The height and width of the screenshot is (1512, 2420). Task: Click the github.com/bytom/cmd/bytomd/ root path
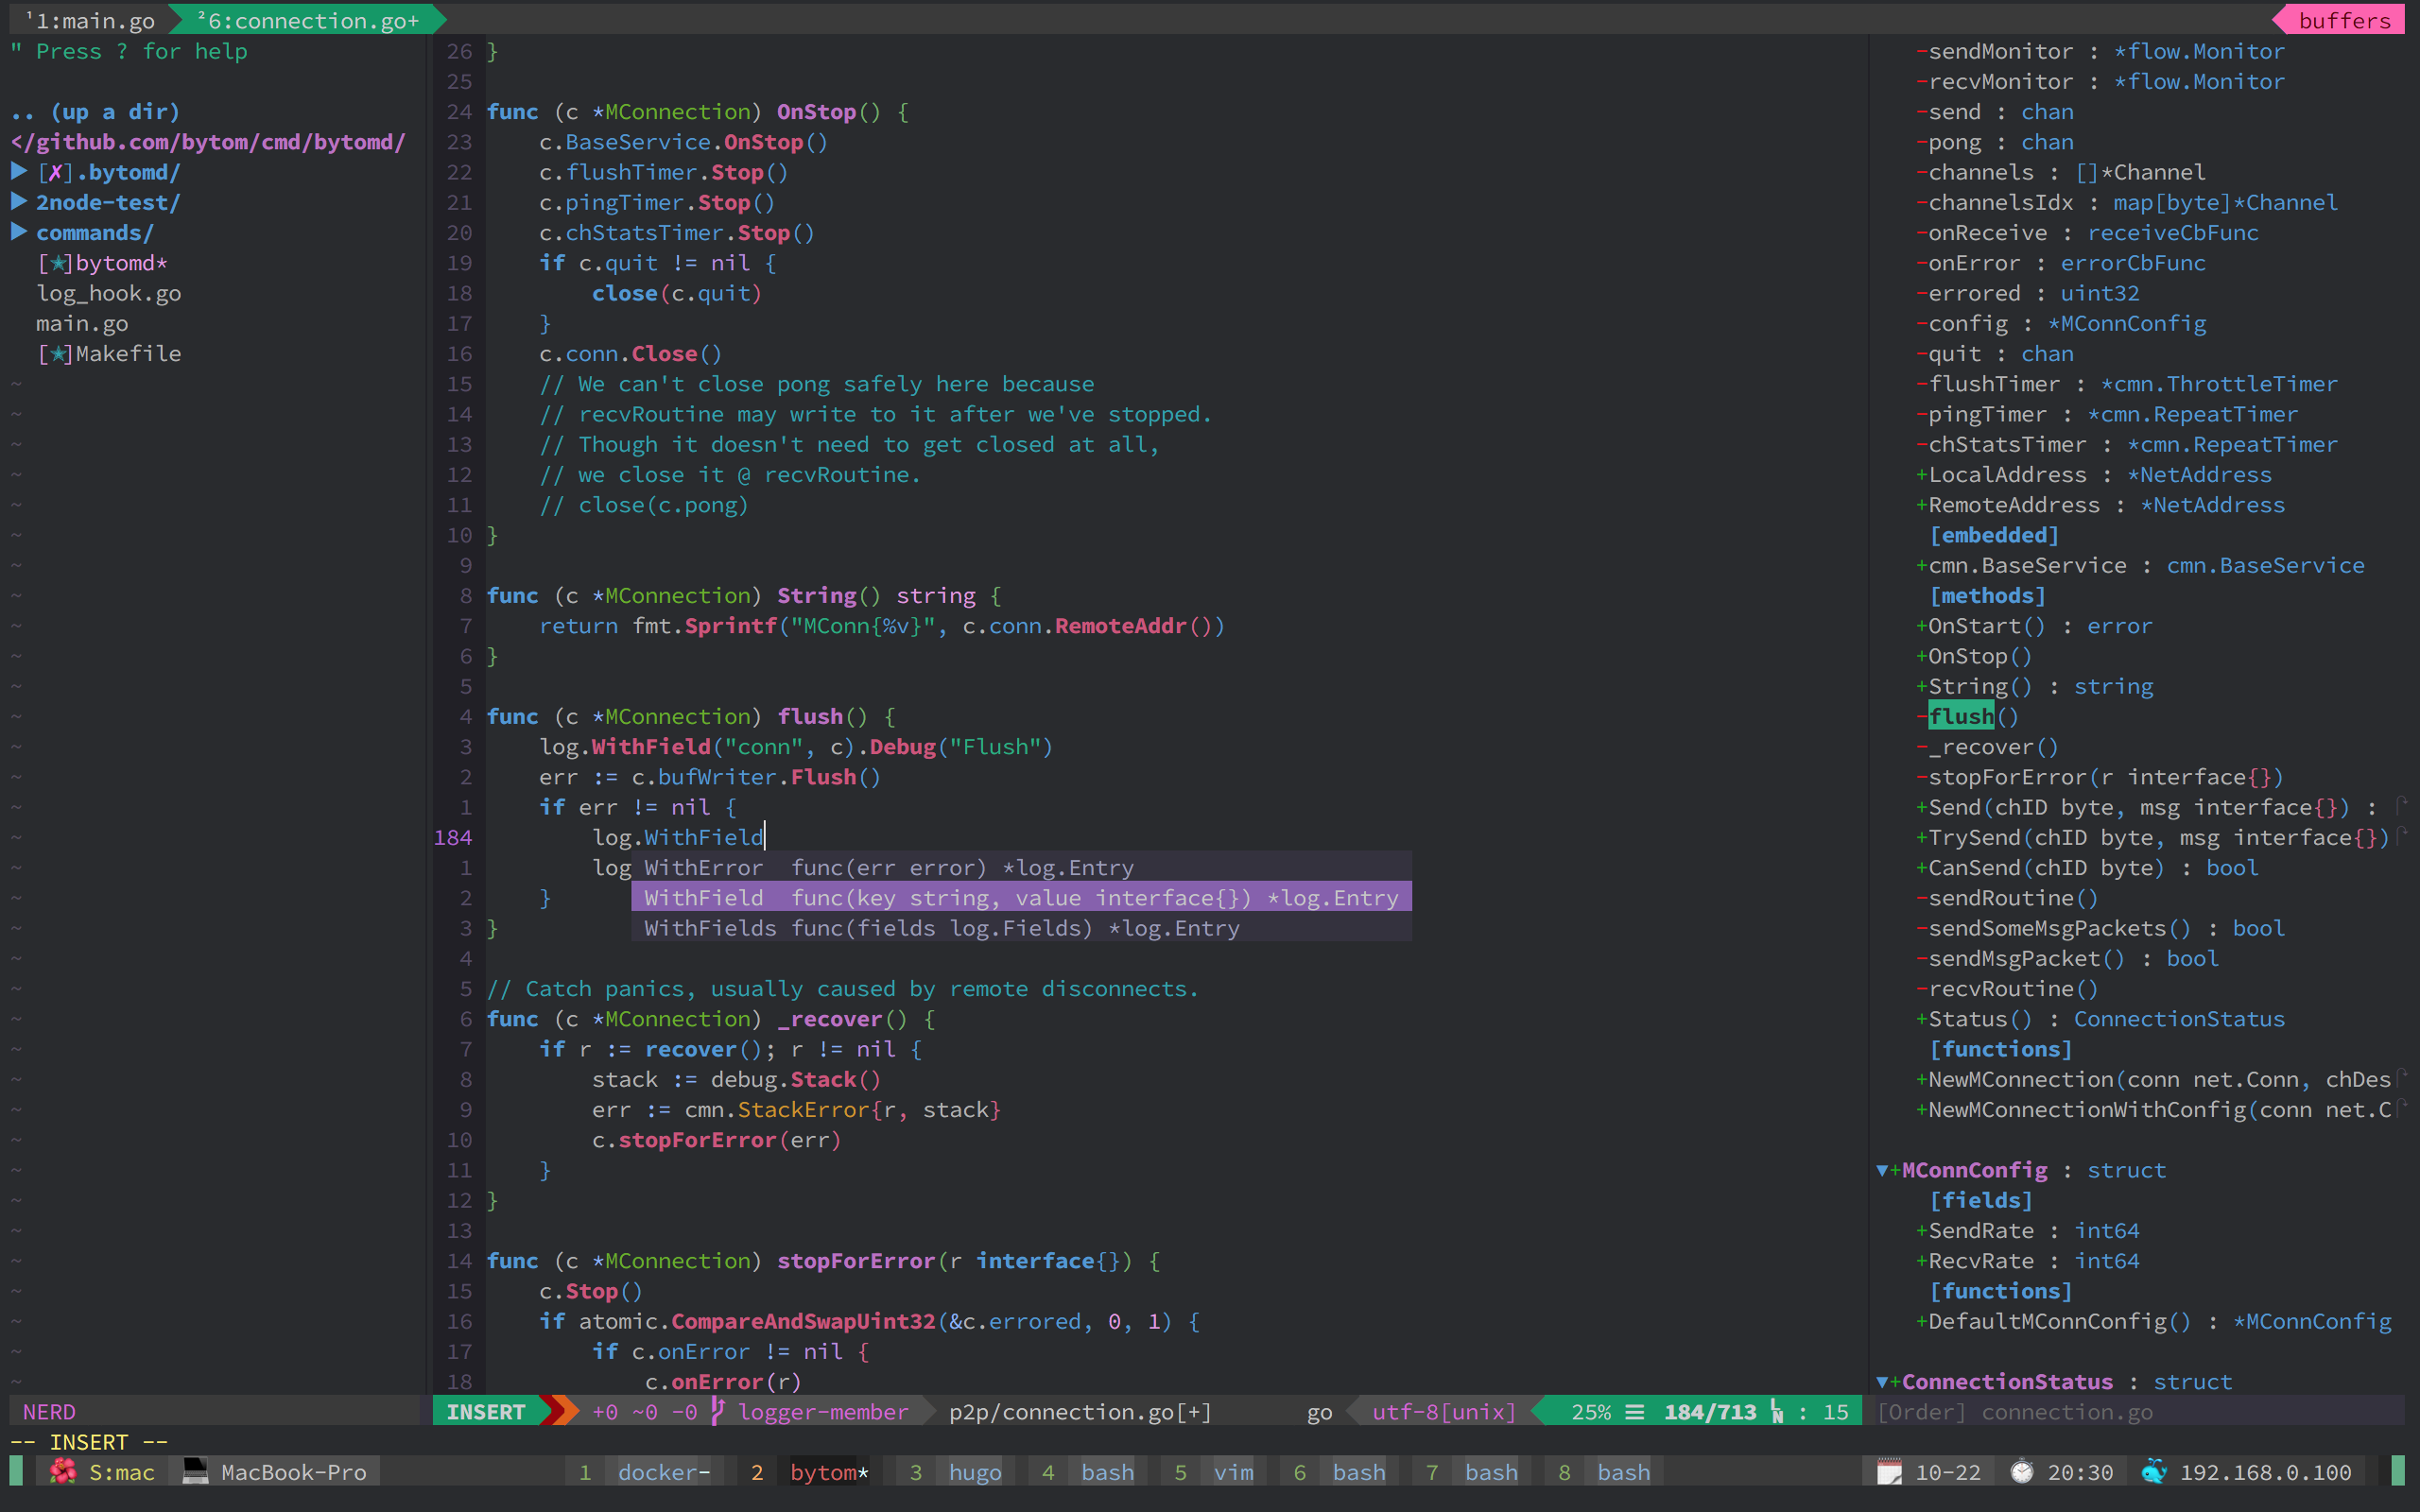tap(208, 141)
